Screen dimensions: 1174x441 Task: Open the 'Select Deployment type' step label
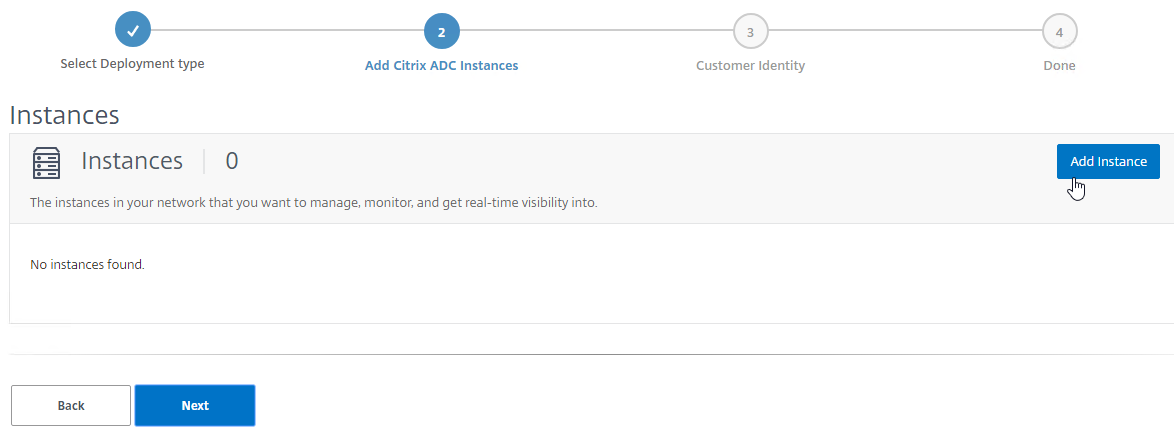(x=133, y=64)
